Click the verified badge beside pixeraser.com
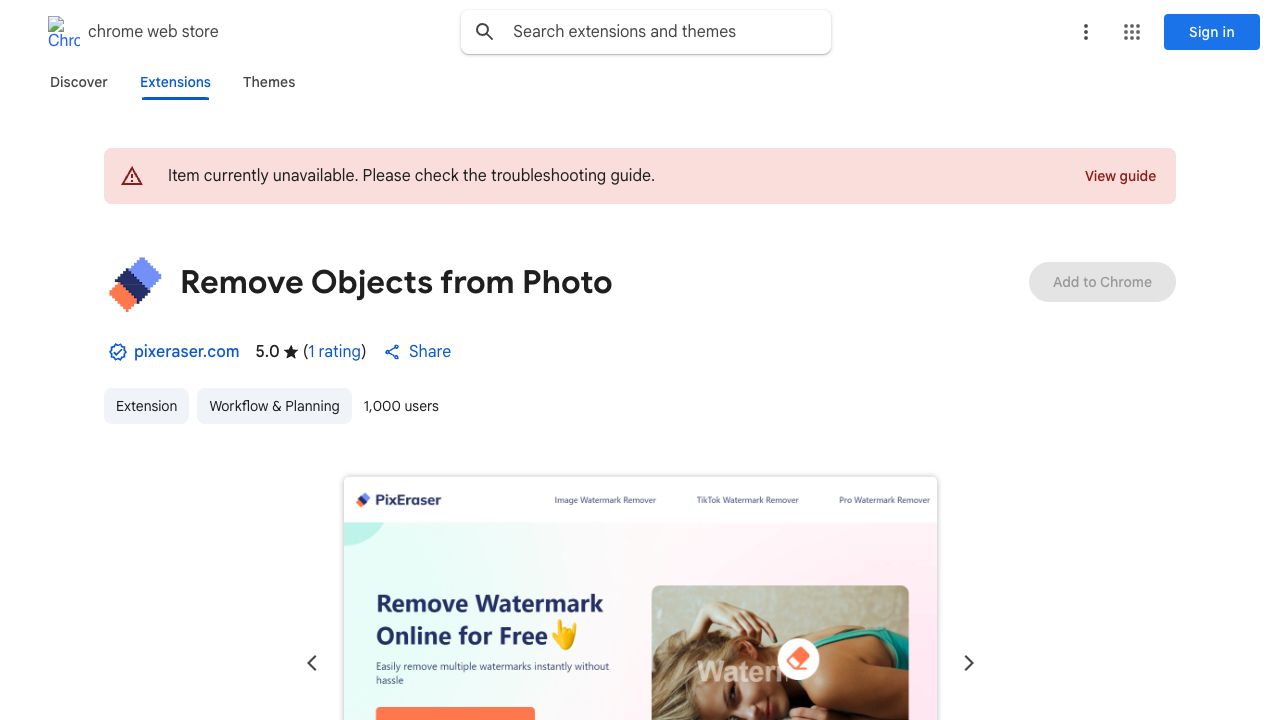The height and width of the screenshot is (720, 1280). pyautogui.click(x=118, y=352)
